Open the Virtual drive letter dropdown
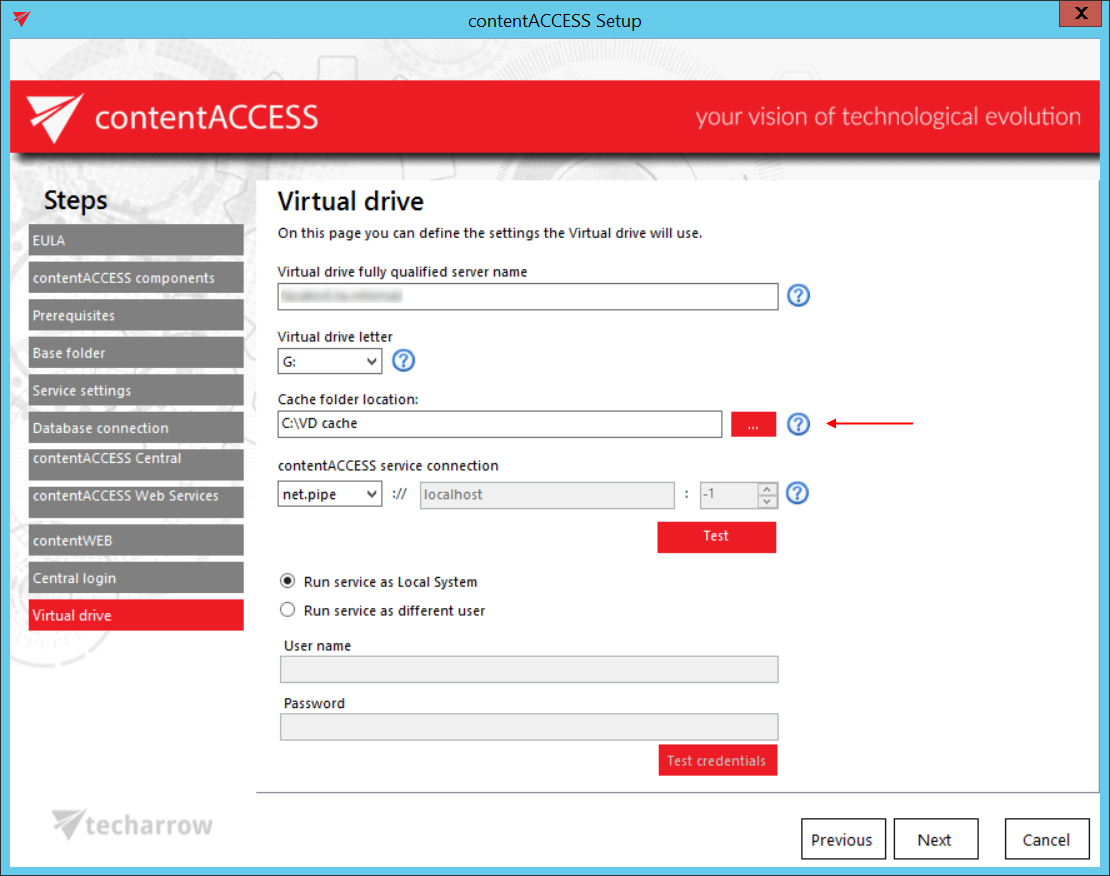The width and height of the screenshot is (1110, 876). (330, 361)
